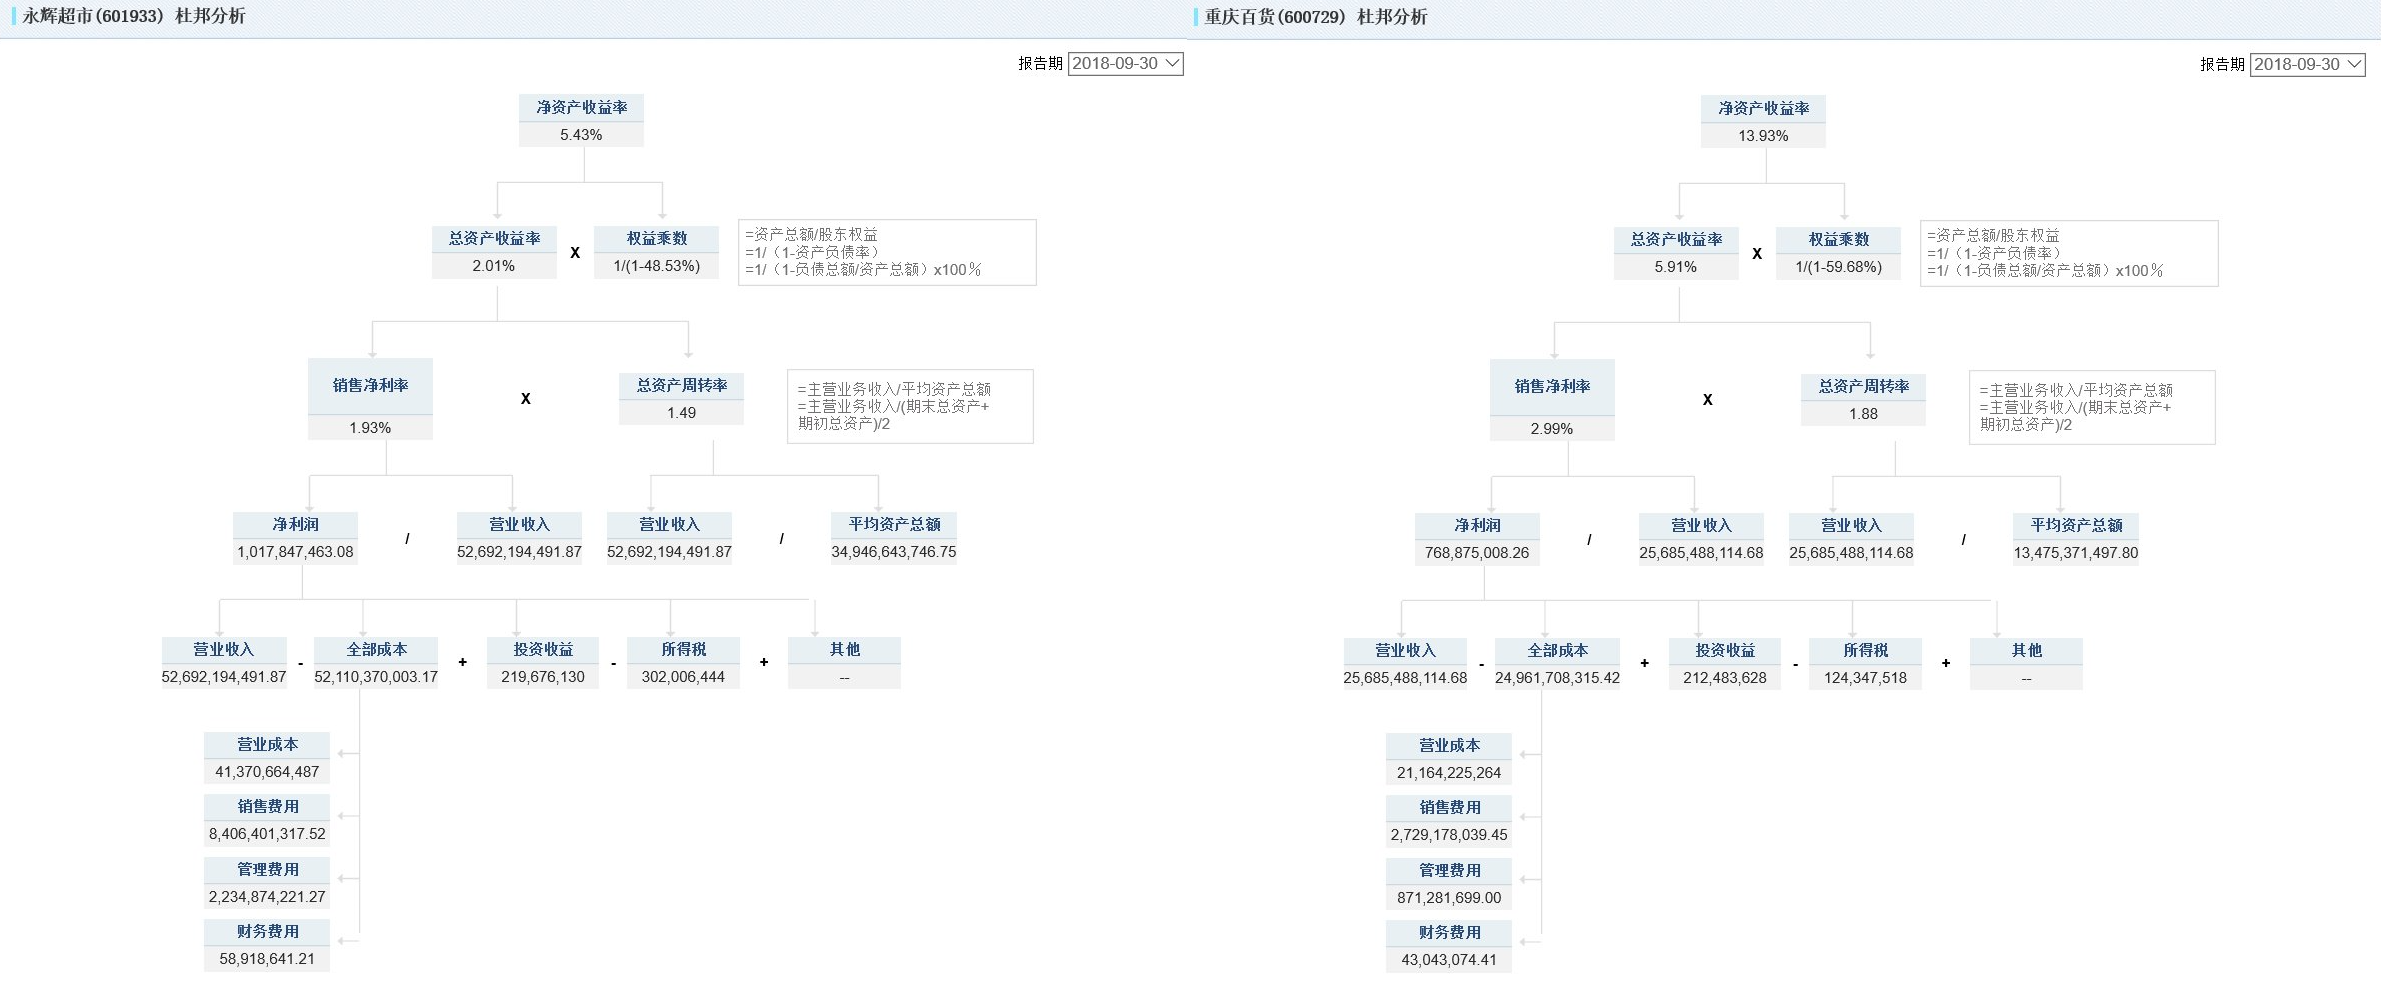Click 净利润 value 768,875,008.26
The height and width of the screenshot is (989, 2392).
tap(1477, 553)
